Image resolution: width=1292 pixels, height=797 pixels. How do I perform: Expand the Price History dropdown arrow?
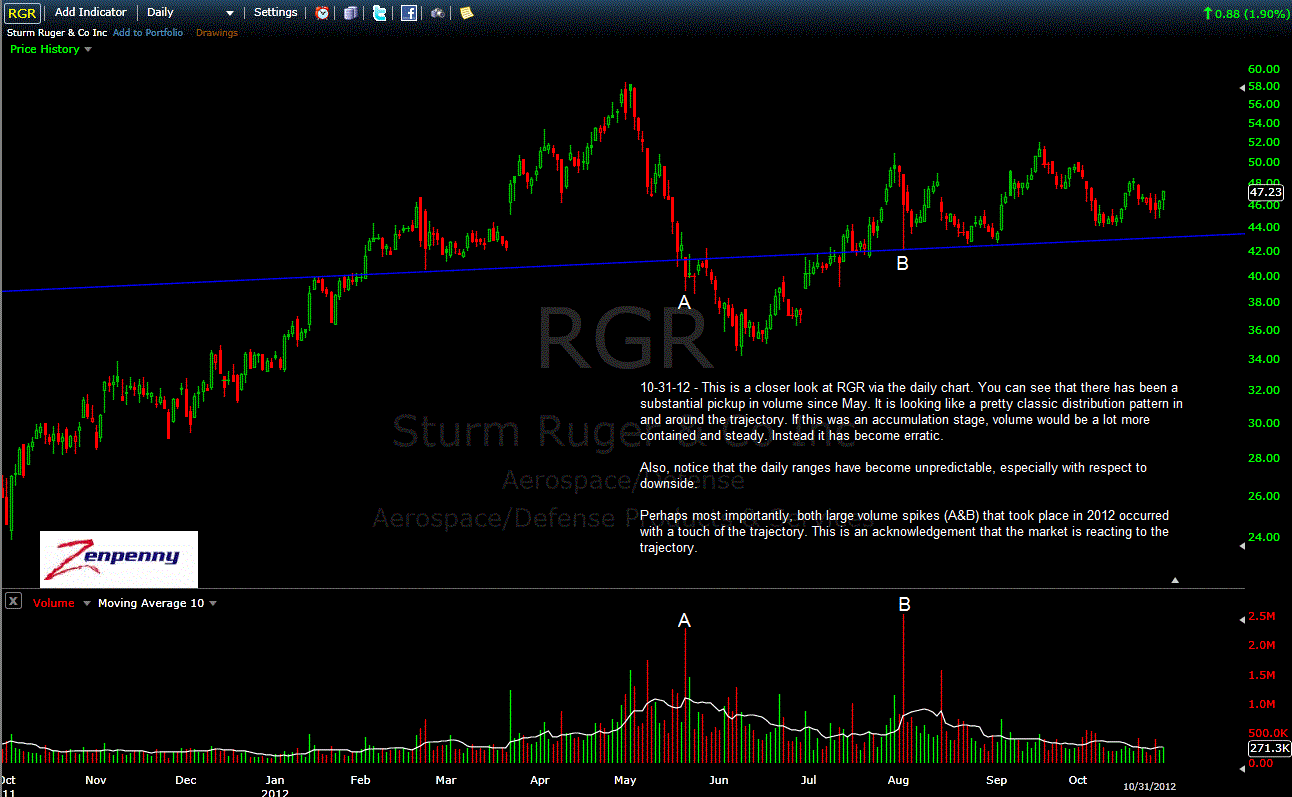click(88, 49)
